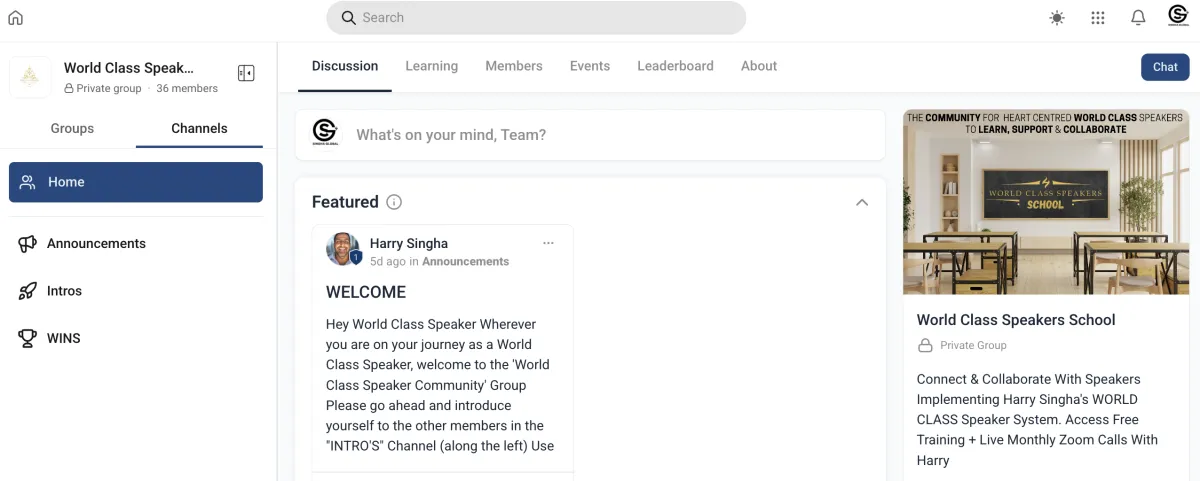Viewport: 1200px width, 481px height.
Task: Switch to the Learning tab
Action: (431, 66)
